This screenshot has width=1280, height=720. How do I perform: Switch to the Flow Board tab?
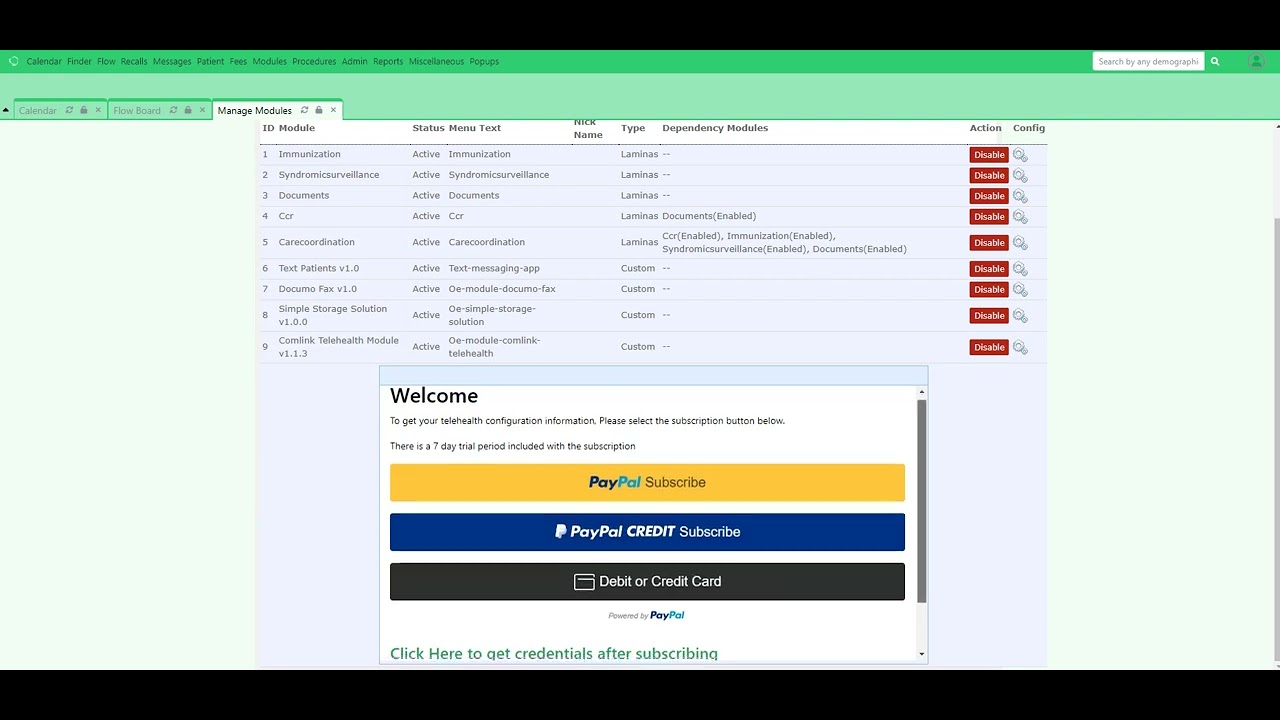(x=137, y=110)
